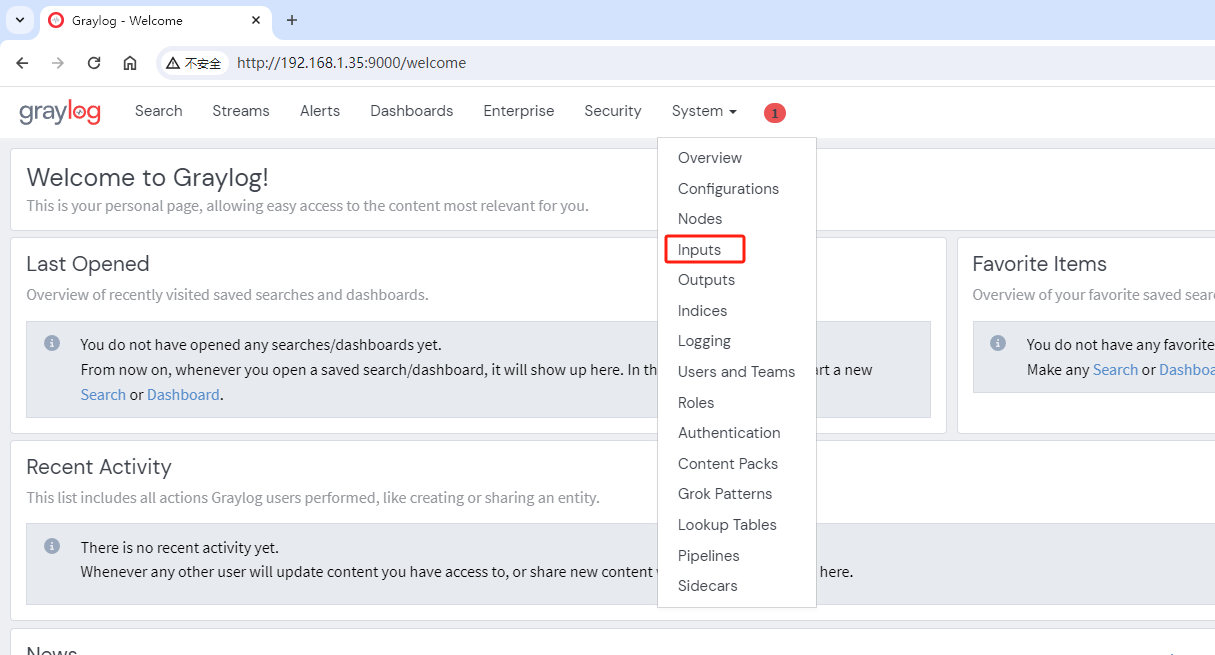Follow the Dashboard link in Favorite Items
Viewport: 1215px width, 655px height.
(x=1187, y=370)
